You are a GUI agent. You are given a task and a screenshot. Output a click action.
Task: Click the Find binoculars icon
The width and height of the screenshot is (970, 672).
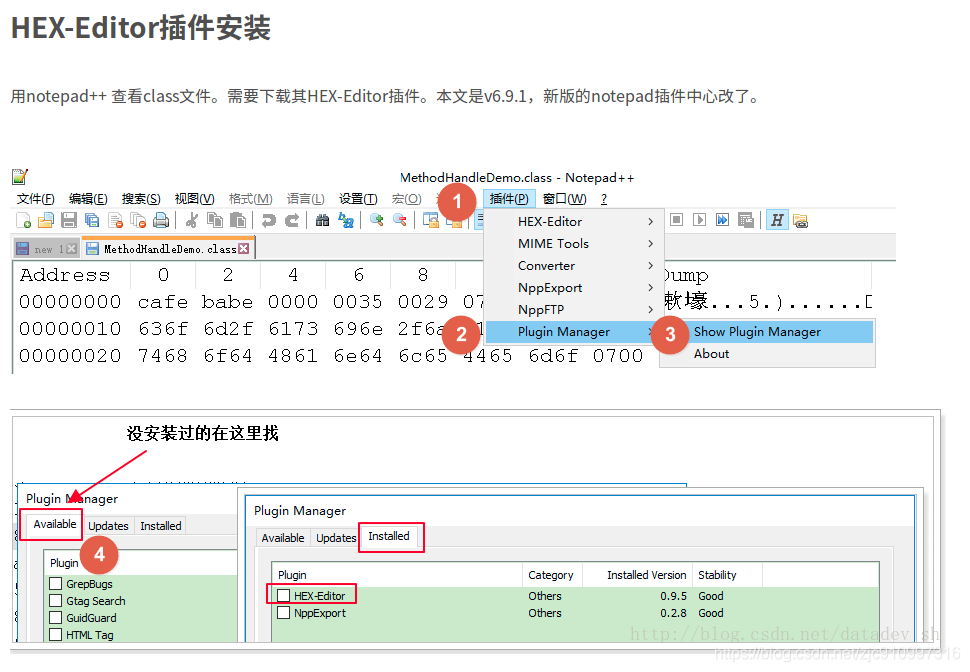tap(322, 220)
